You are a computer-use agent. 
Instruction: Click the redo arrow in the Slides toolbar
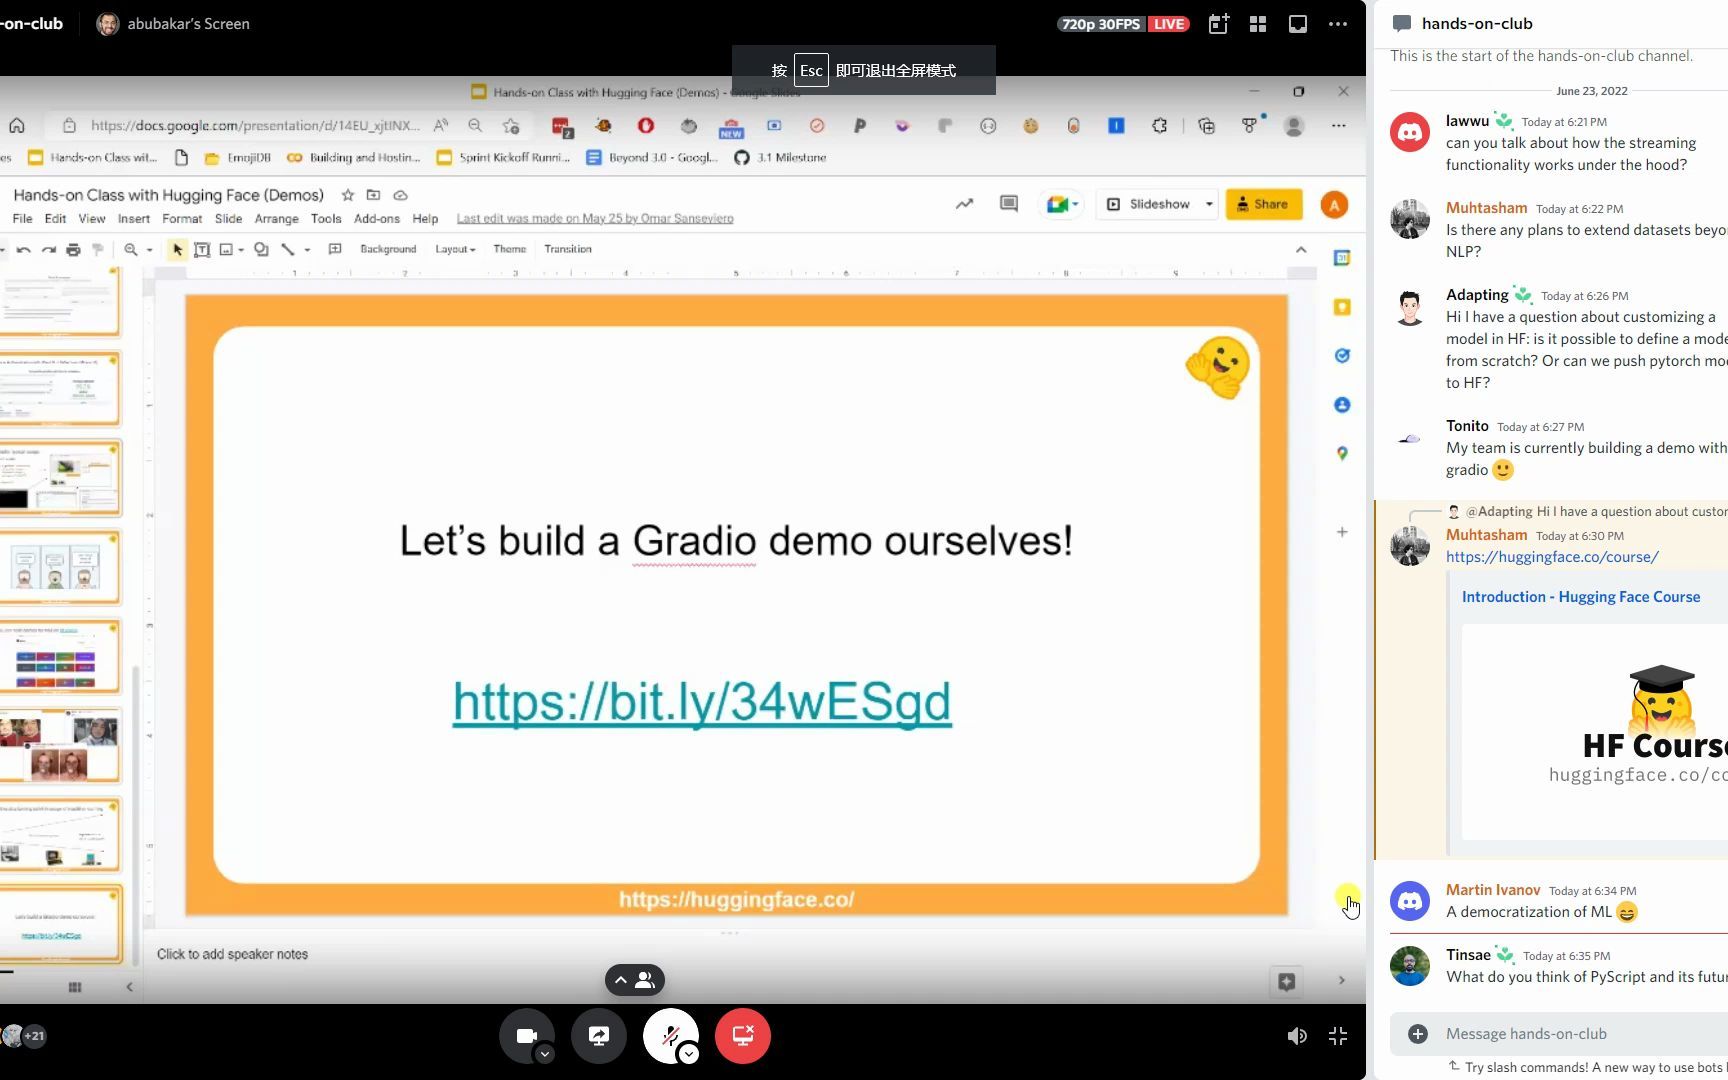pos(48,249)
